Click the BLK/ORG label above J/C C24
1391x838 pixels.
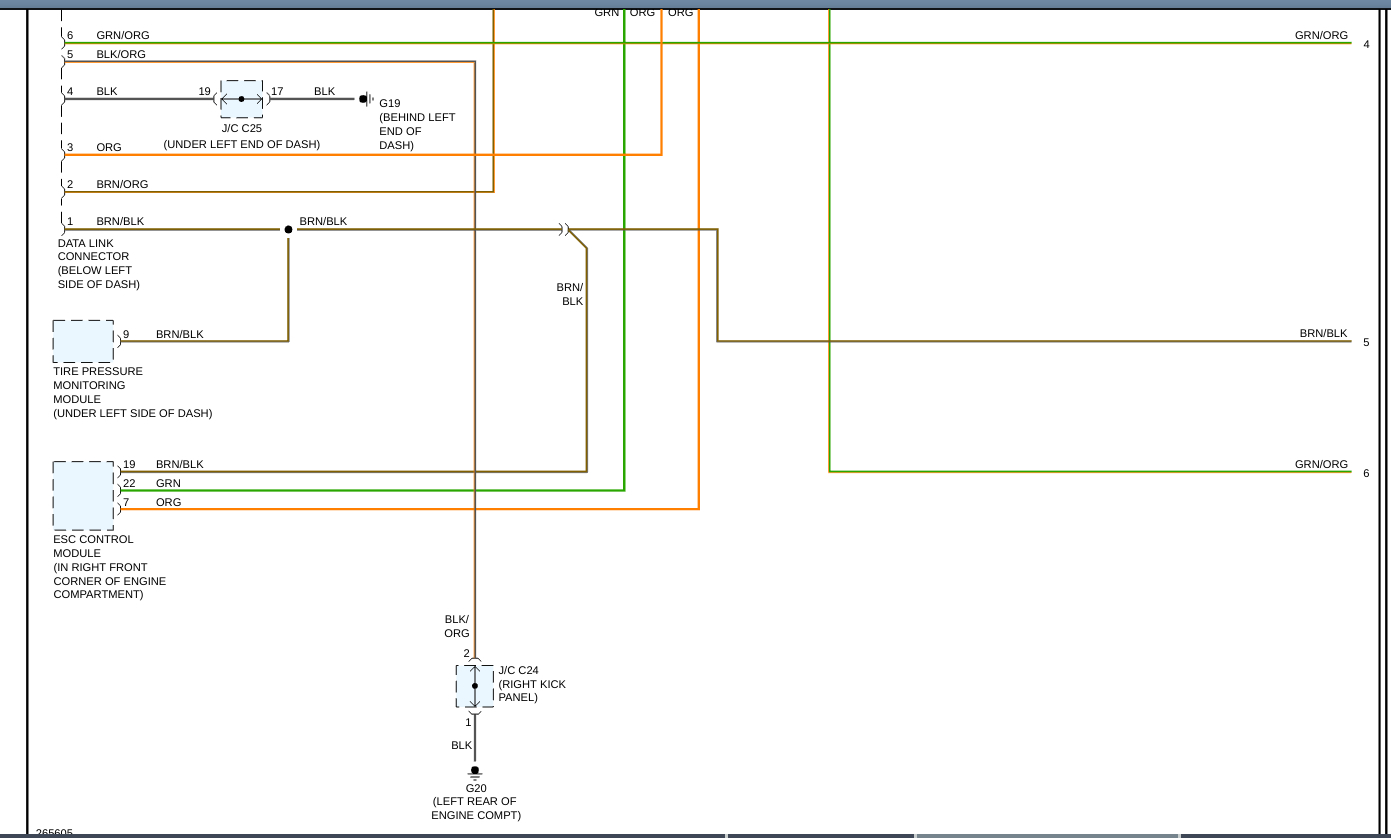point(457,626)
